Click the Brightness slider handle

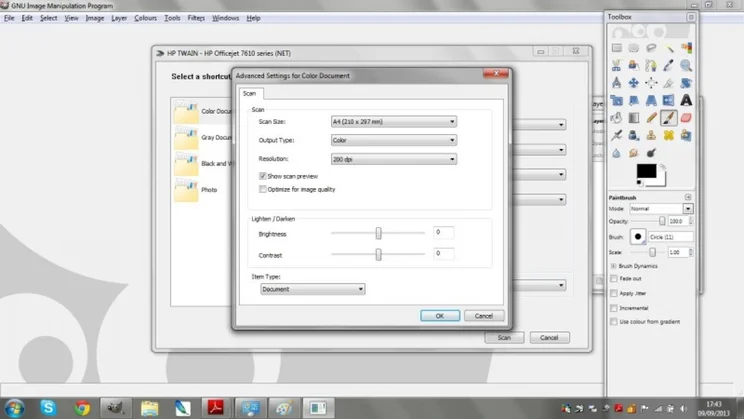tap(378, 233)
